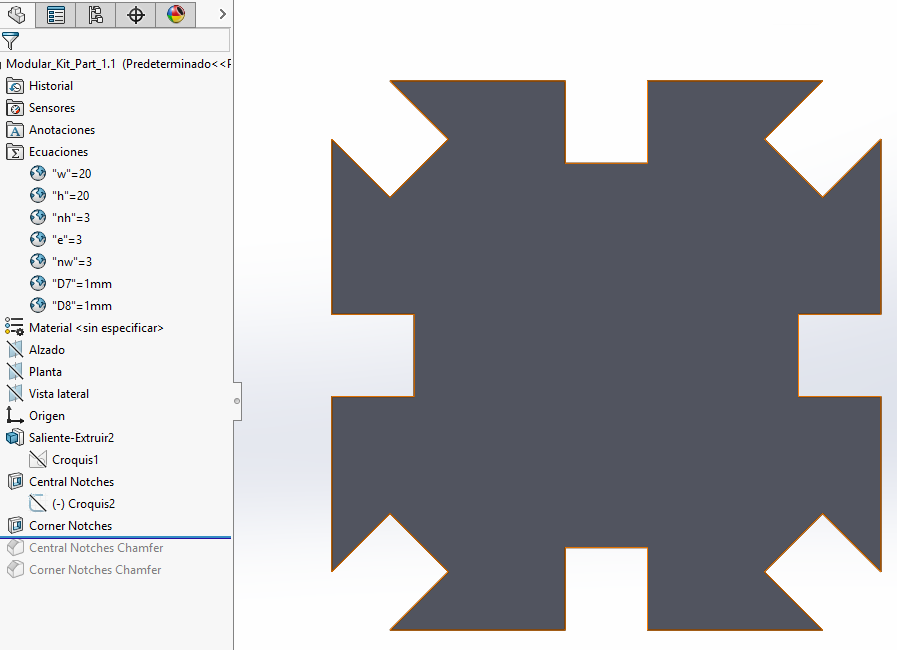This screenshot has width=897, height=650.
Task: Select the Saliente-Extruir2 feature
Action: [72, 438]
